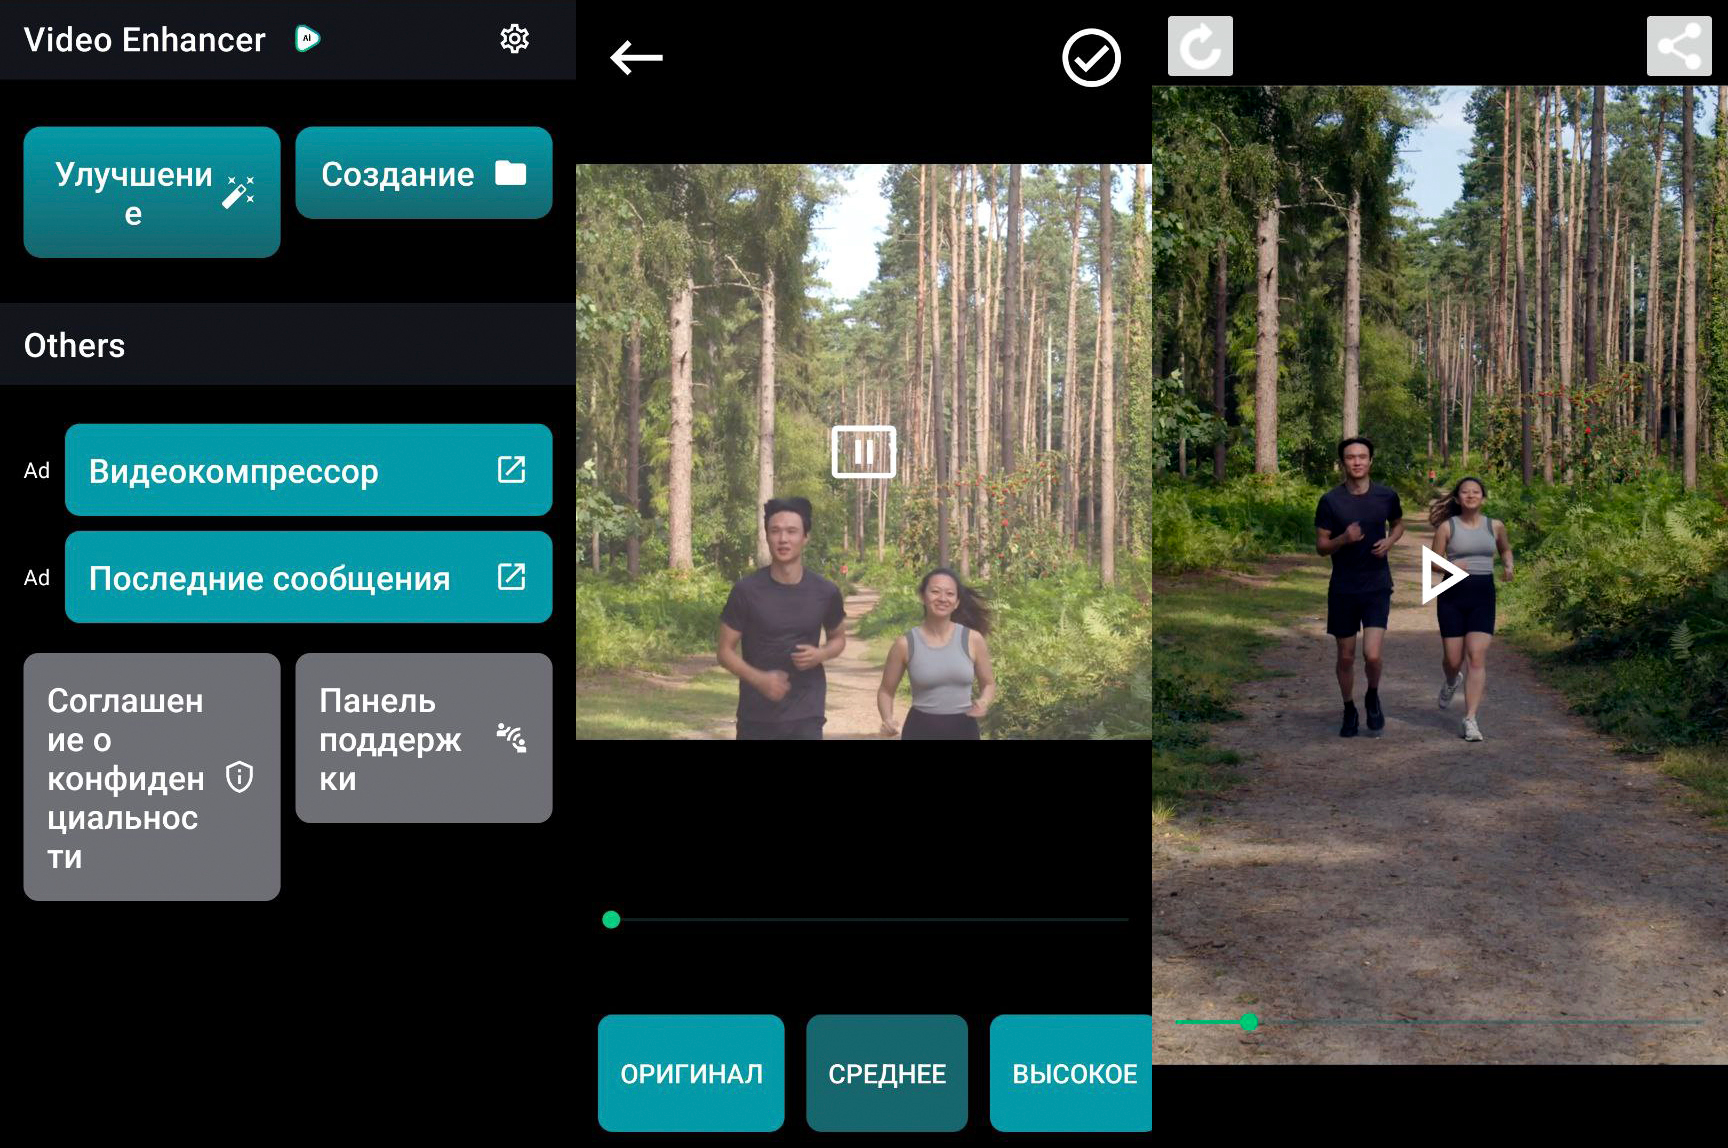The image size is (1728, 1148).
Task: Click the AI logo beside Video Enhancer title
Action: tap(308, 39)
